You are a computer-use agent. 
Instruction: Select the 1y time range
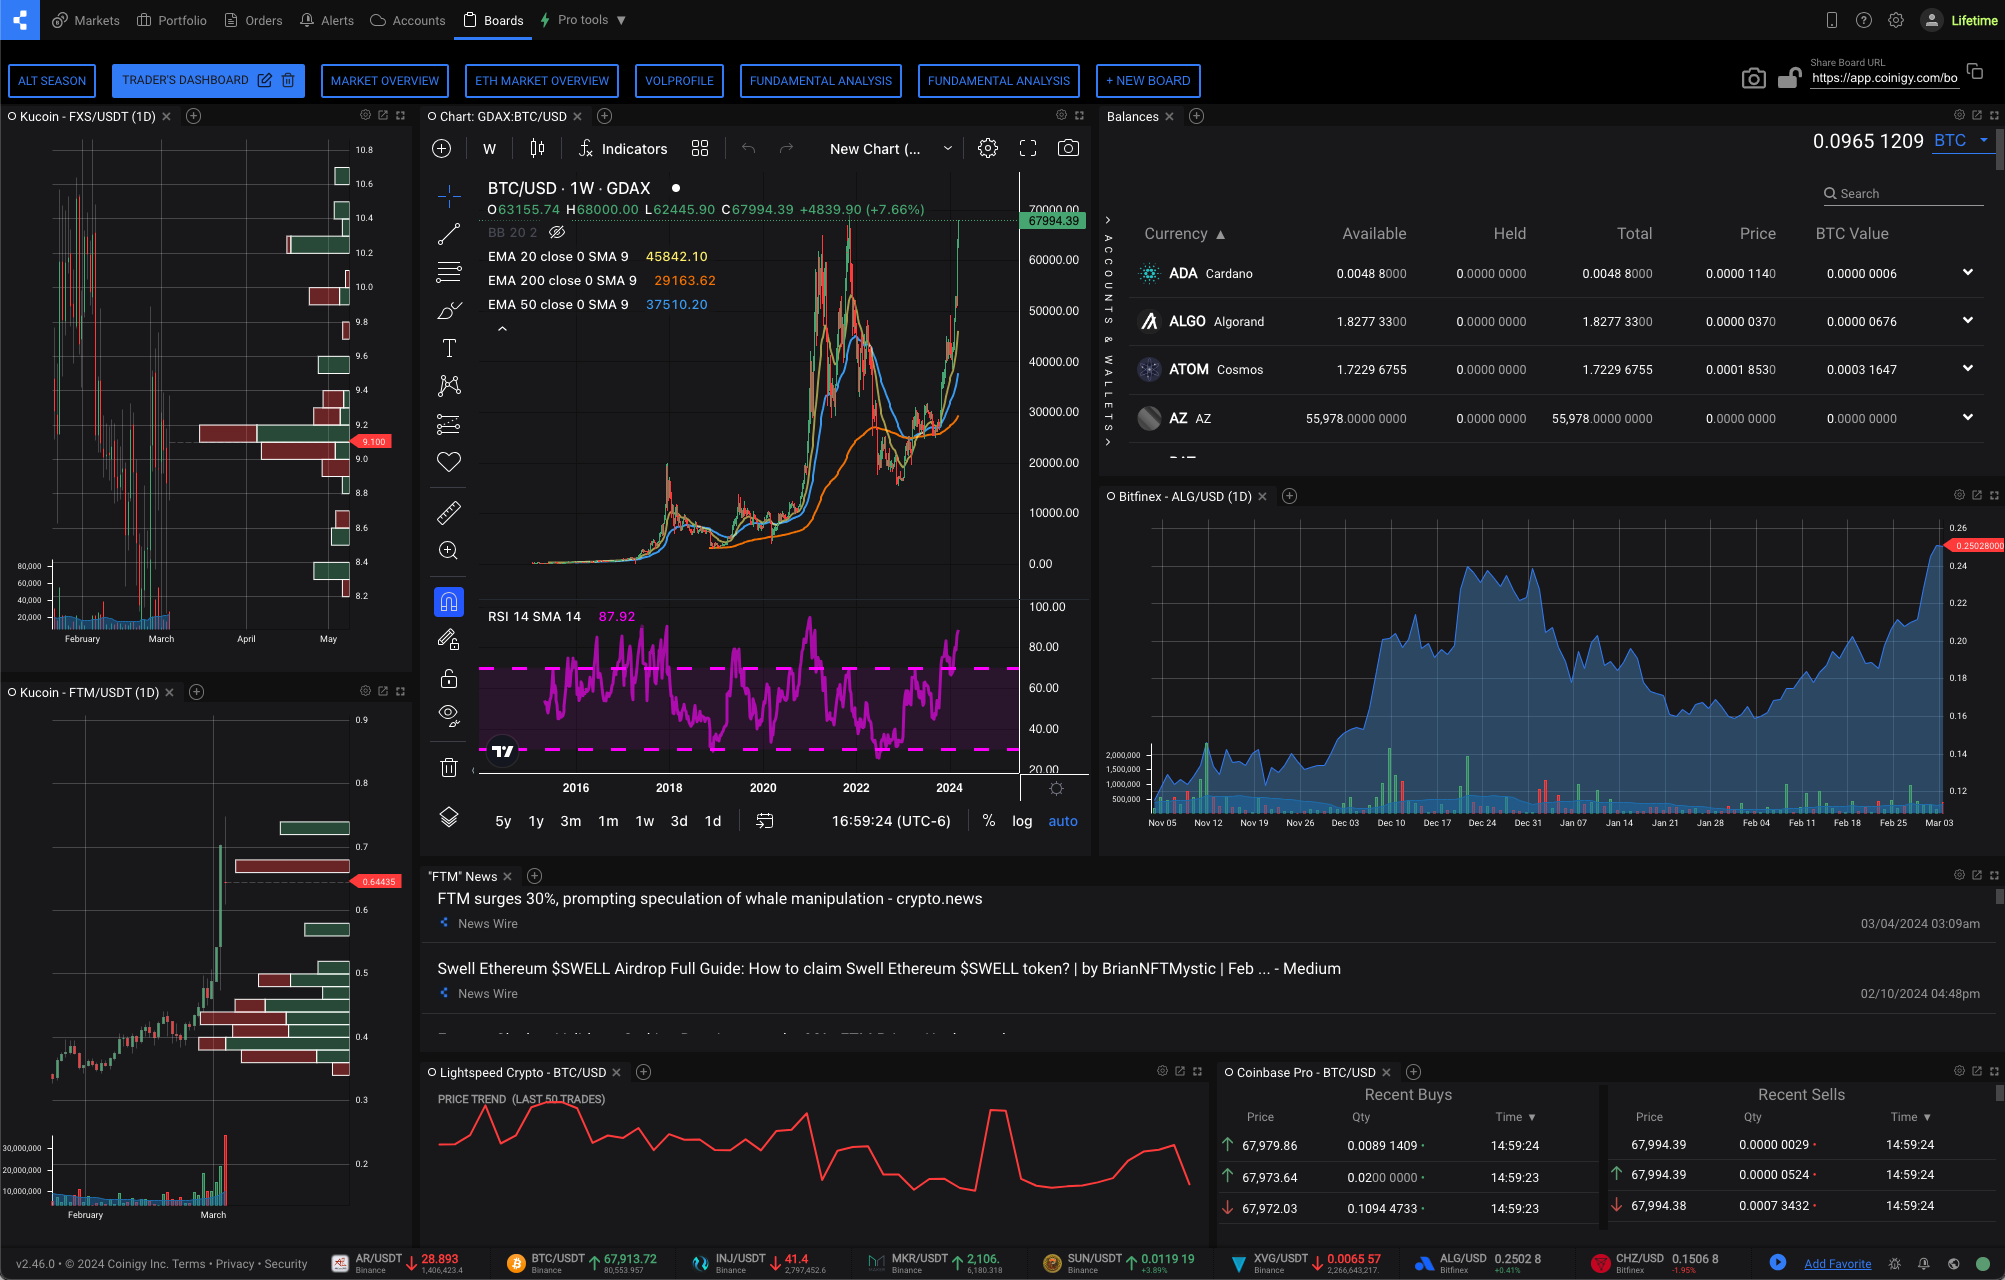(536, 821)
